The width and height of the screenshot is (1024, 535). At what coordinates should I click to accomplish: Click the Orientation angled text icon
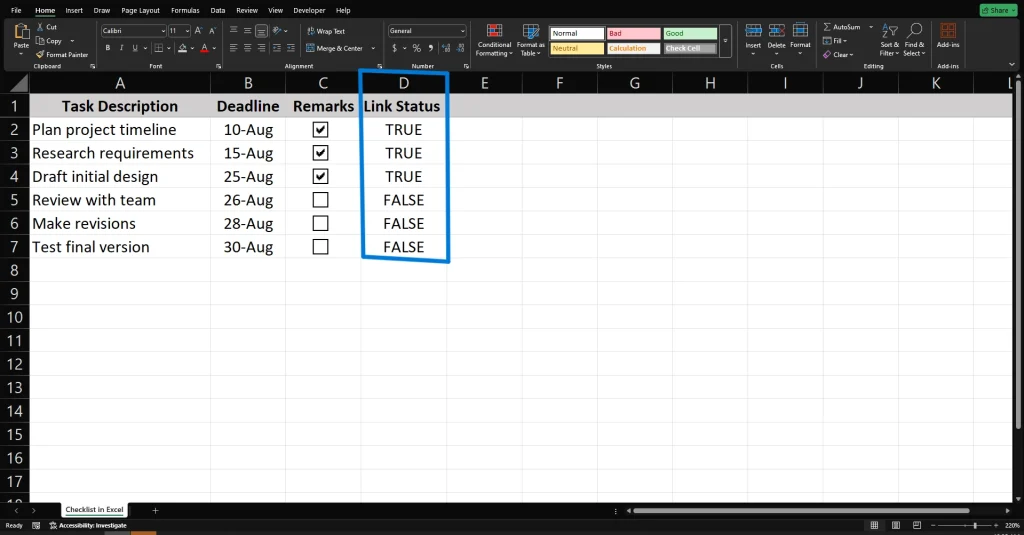(277, 31)
